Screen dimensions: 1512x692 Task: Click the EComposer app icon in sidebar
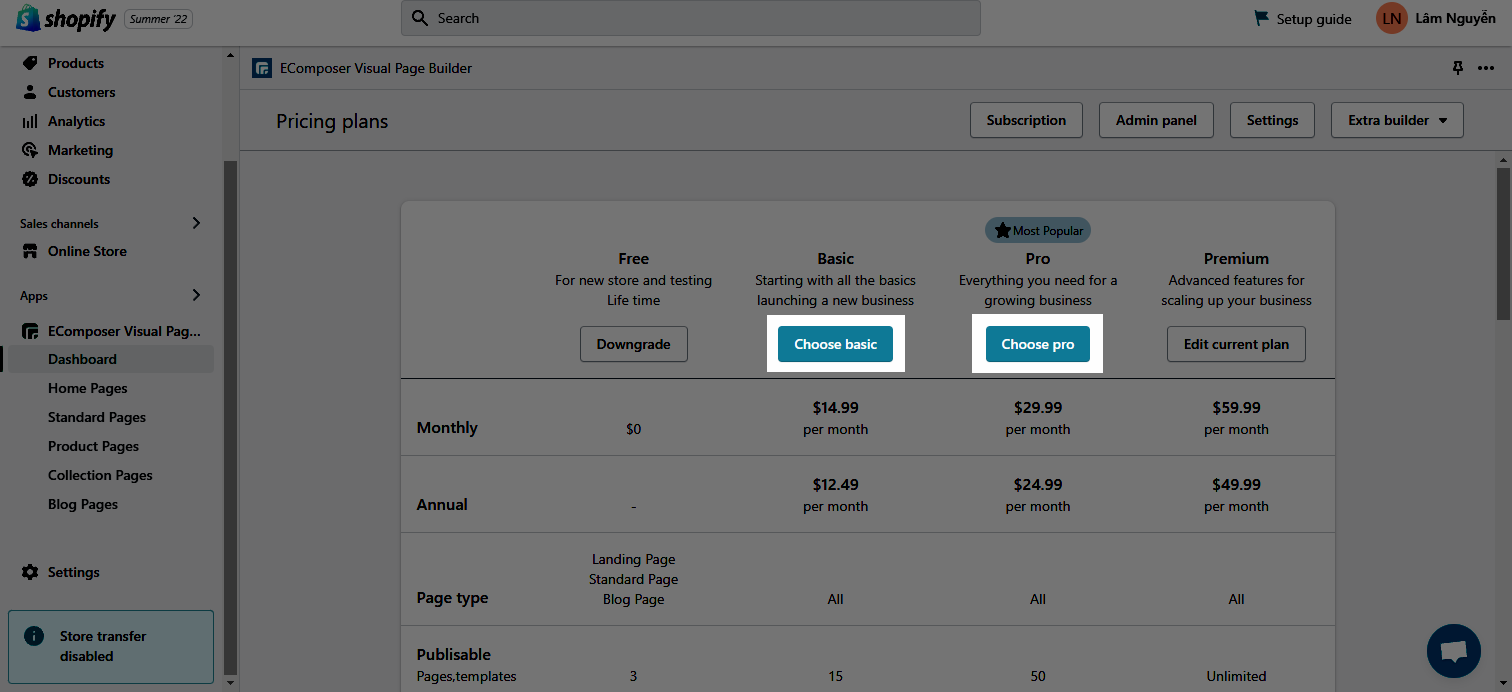[30, 331]
